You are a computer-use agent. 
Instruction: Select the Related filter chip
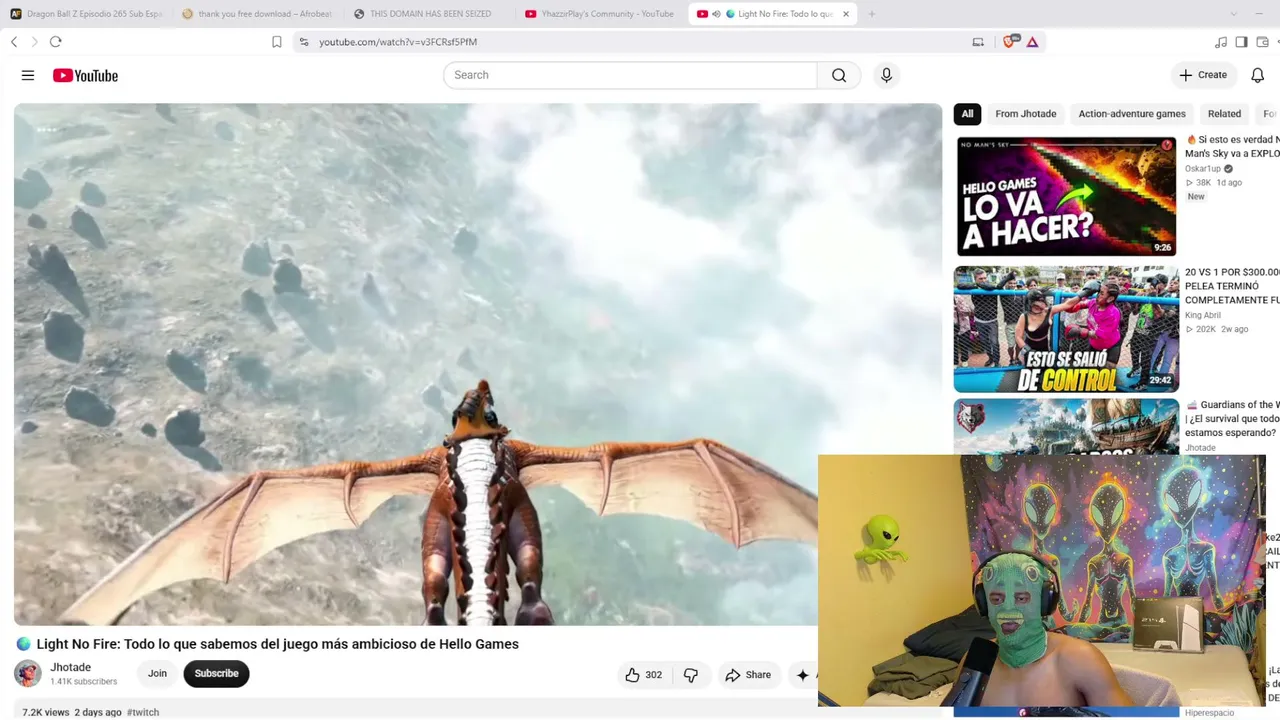(x=1224, y=114)
